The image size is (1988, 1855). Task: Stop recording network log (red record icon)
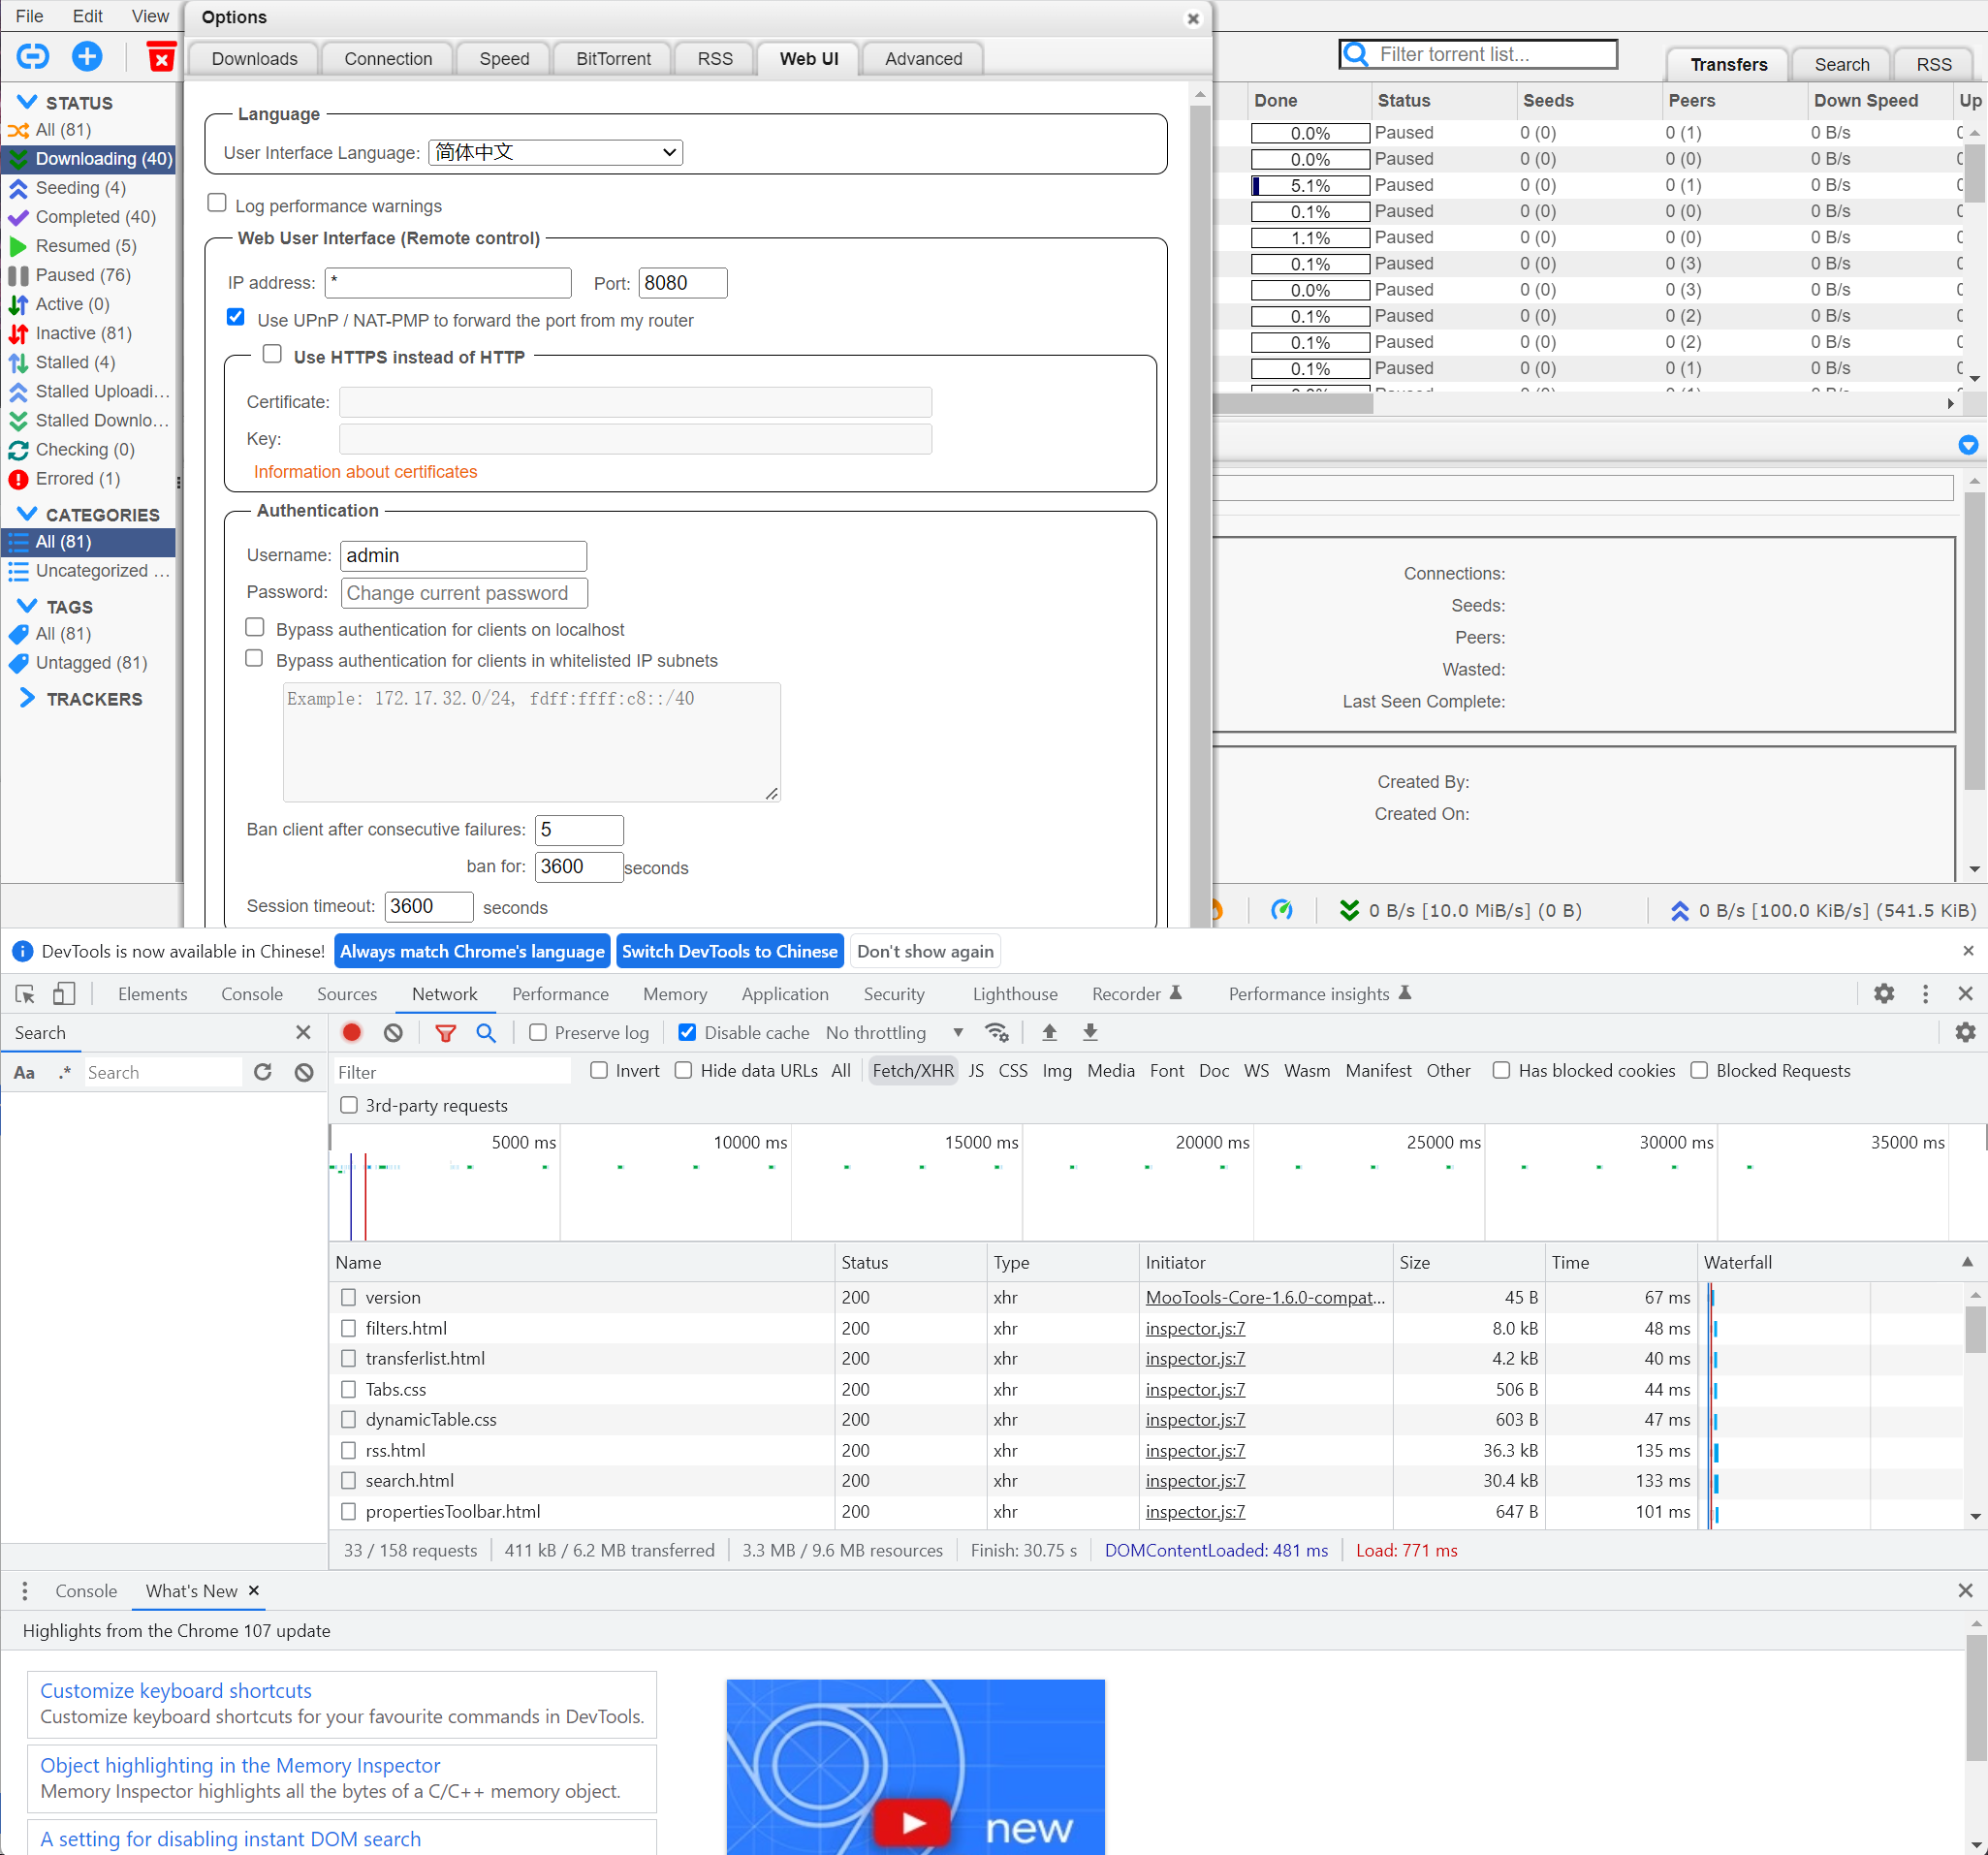click(x=351, y=1032)
